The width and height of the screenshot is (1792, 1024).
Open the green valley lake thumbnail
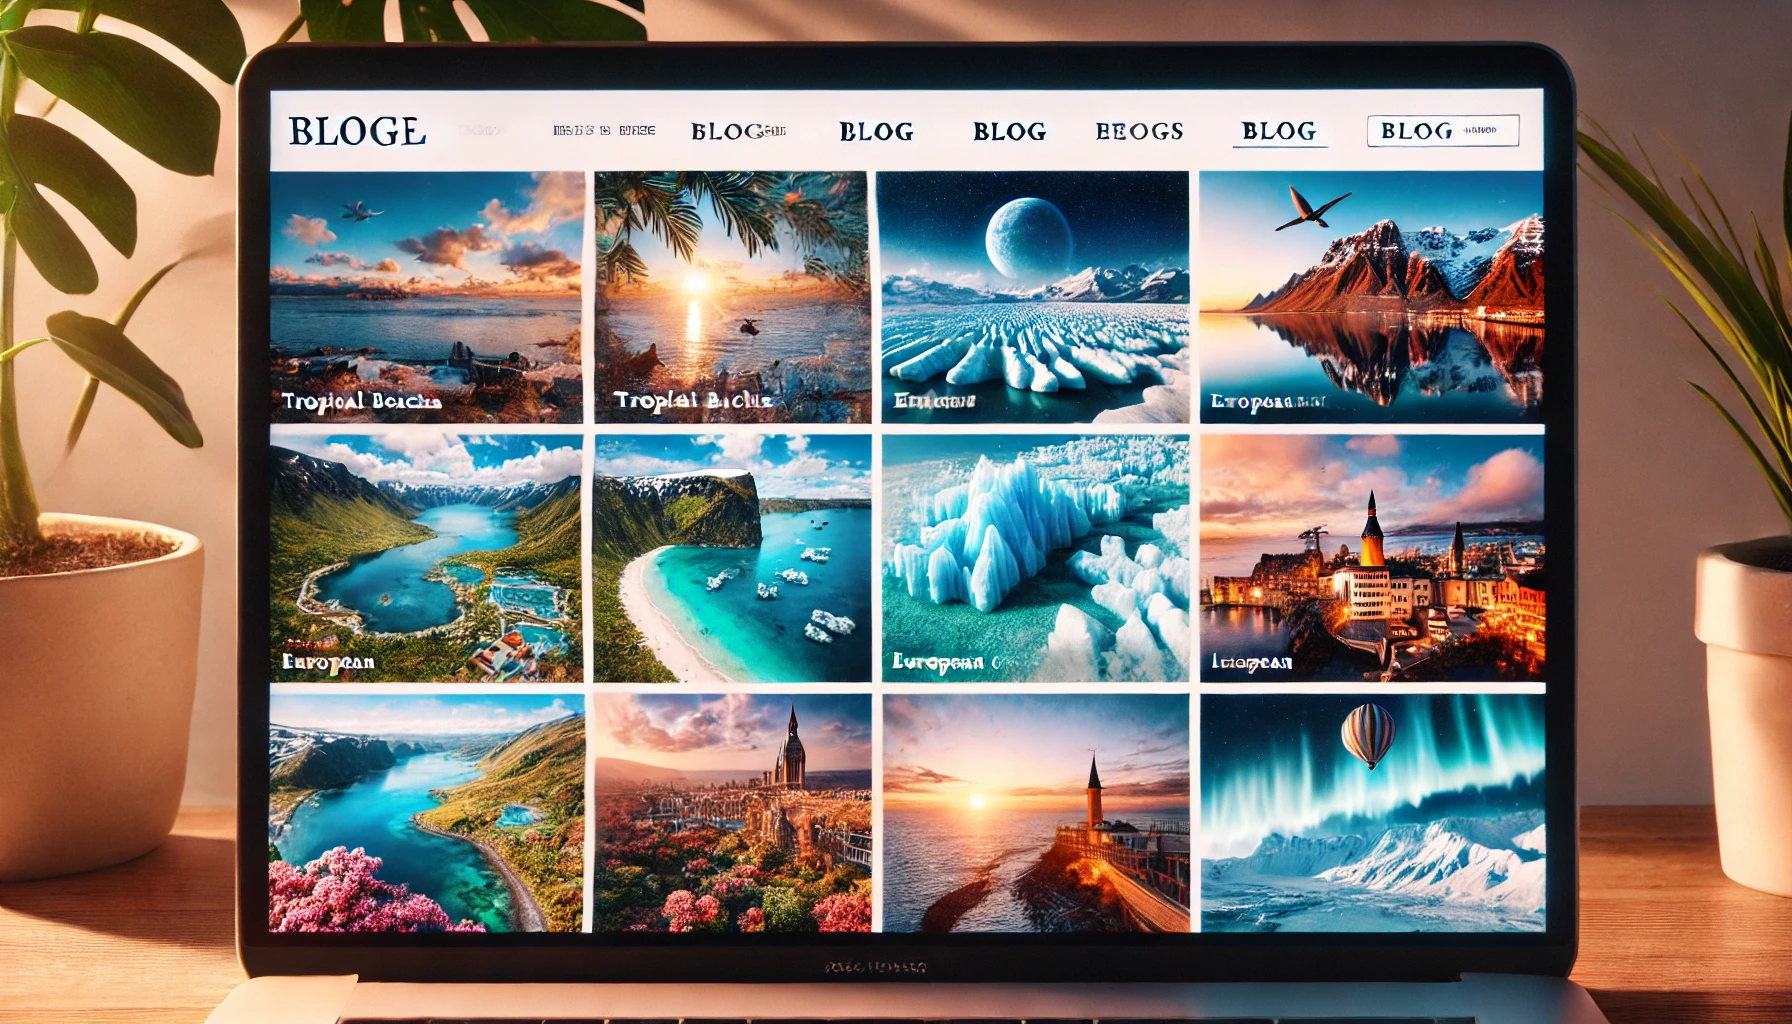click(426, 558)
